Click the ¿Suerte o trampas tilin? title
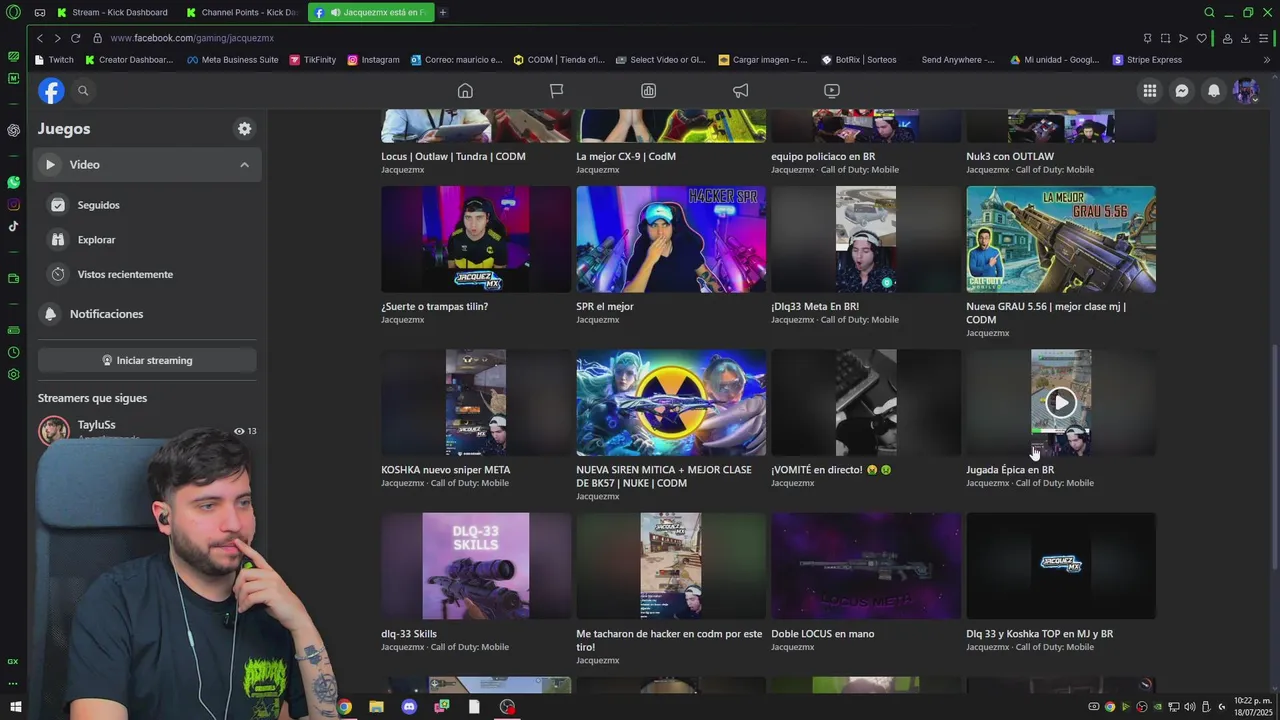 pos(434,306)
